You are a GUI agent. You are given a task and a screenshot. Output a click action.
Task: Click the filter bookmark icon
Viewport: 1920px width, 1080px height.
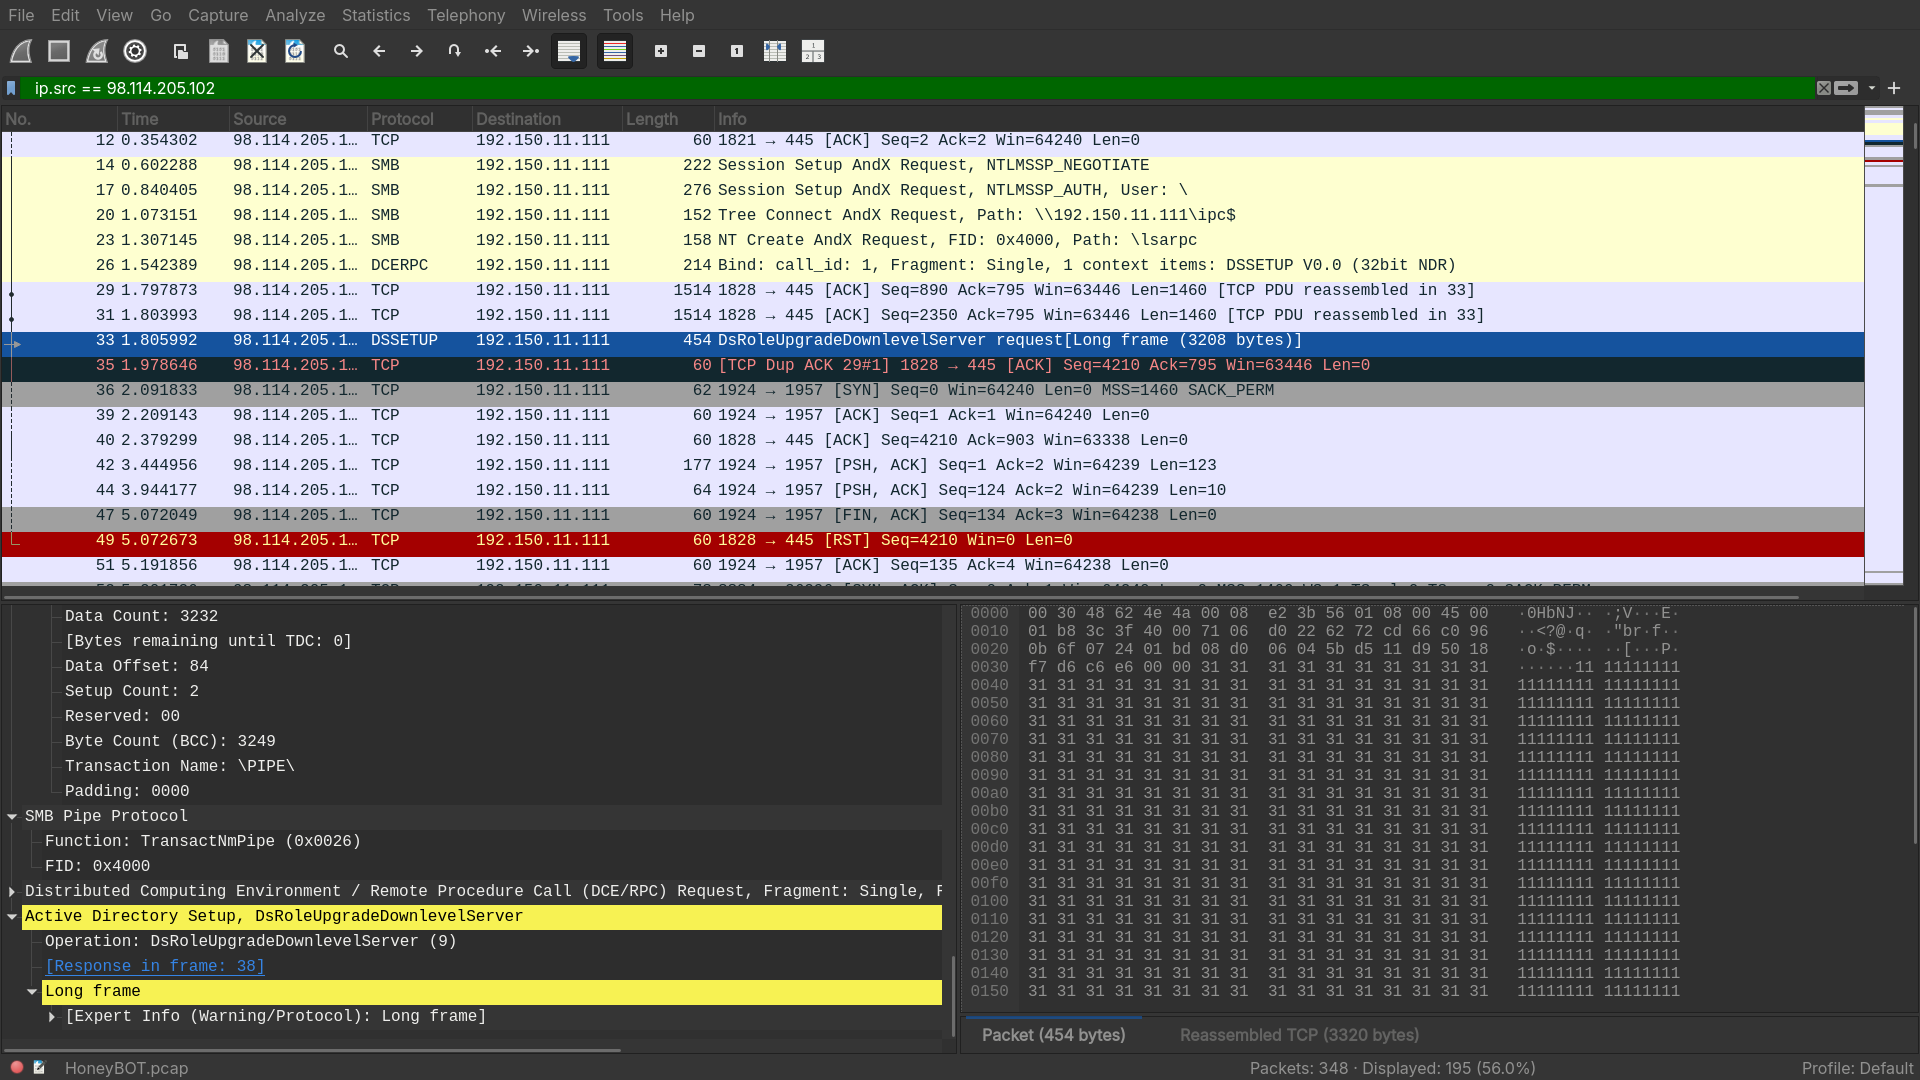point(12,88)
